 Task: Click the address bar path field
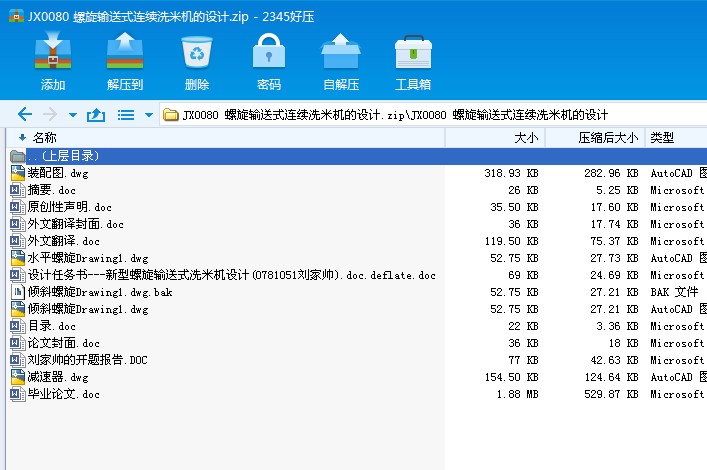point(433,115)
